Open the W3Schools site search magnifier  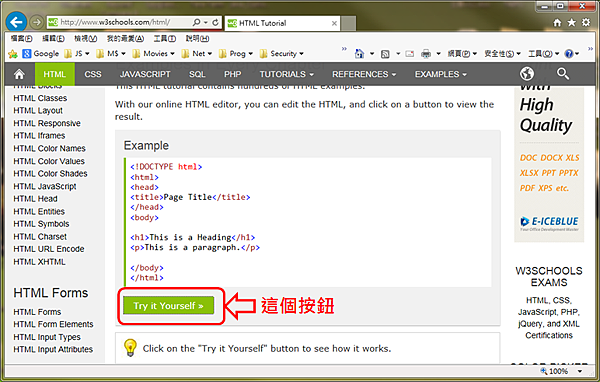pos(562,73)
